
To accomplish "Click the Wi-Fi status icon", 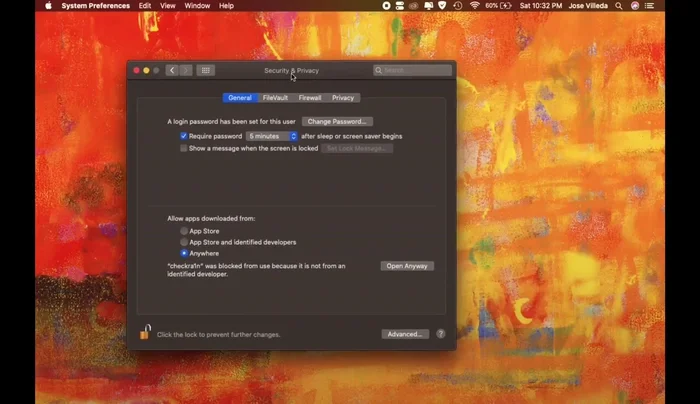I will click(473, 5).
